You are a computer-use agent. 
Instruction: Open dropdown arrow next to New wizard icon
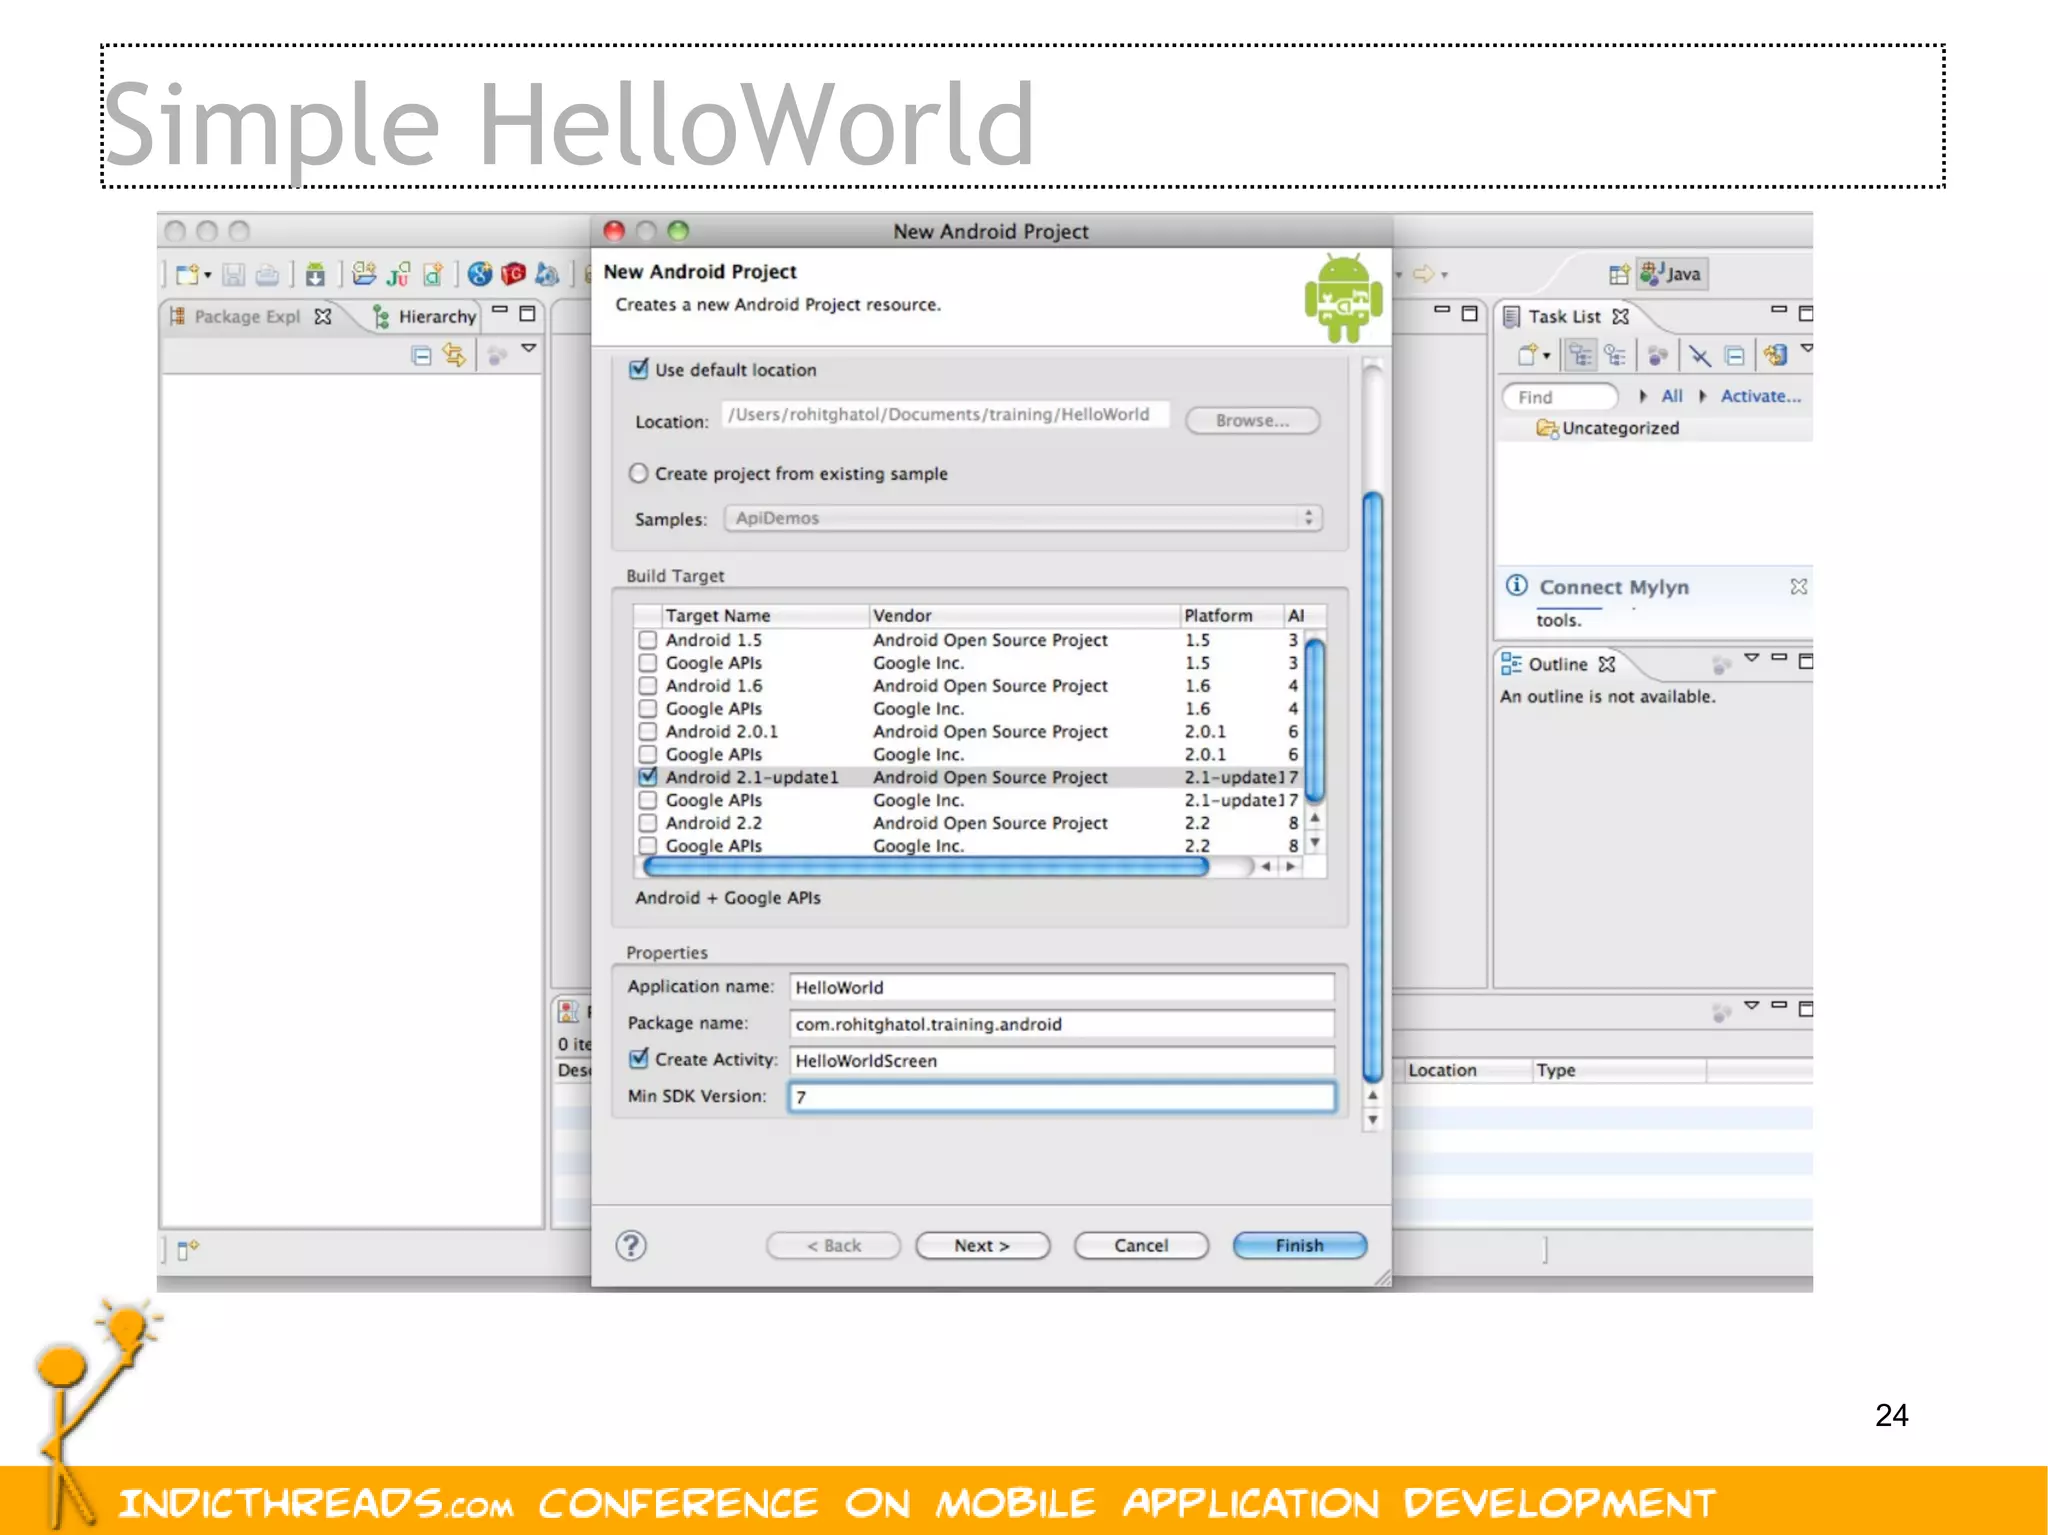point(208,275)
